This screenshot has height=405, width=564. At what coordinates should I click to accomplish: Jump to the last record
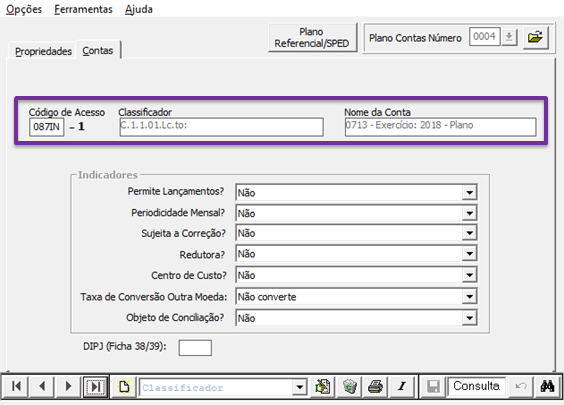tap(95, 387)
